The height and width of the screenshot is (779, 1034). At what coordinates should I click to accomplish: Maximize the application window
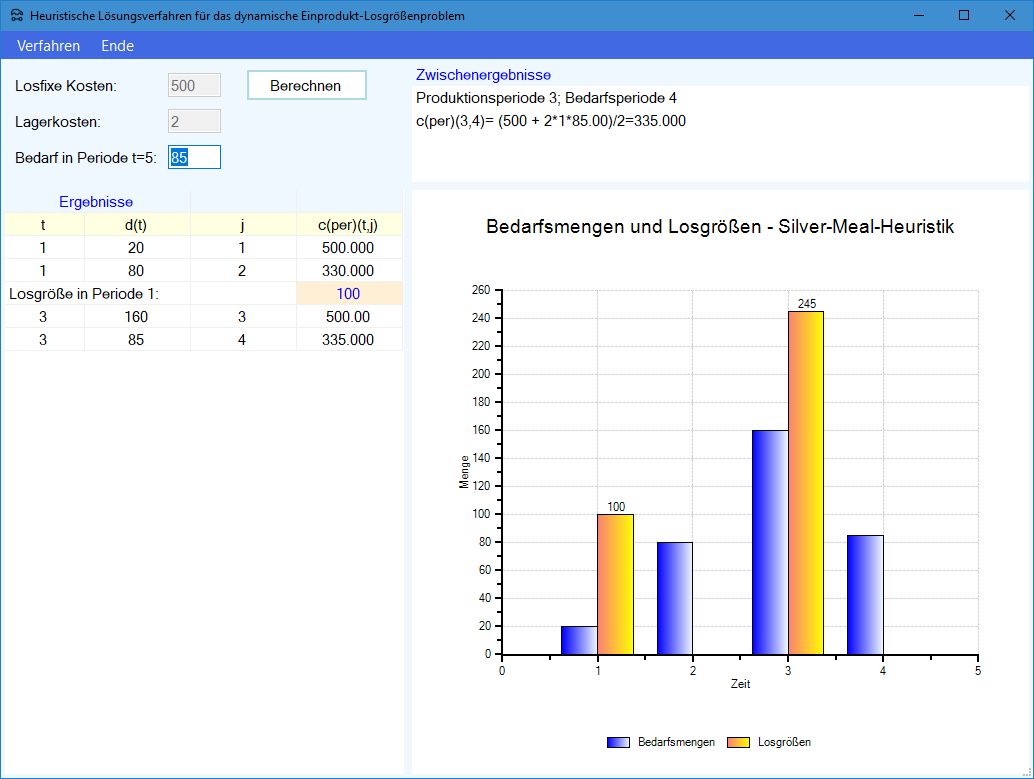[x=964, y=16]
